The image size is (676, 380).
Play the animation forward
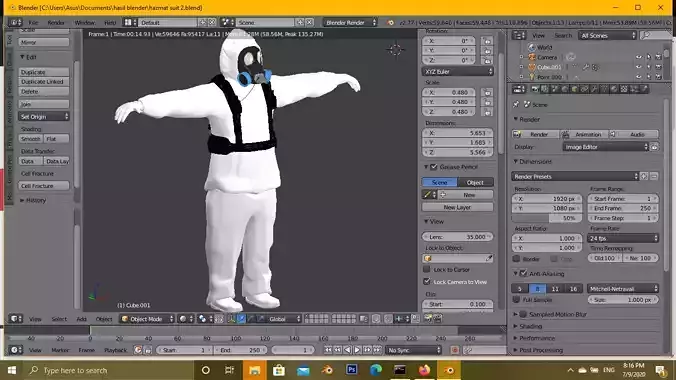coord(357,350)
